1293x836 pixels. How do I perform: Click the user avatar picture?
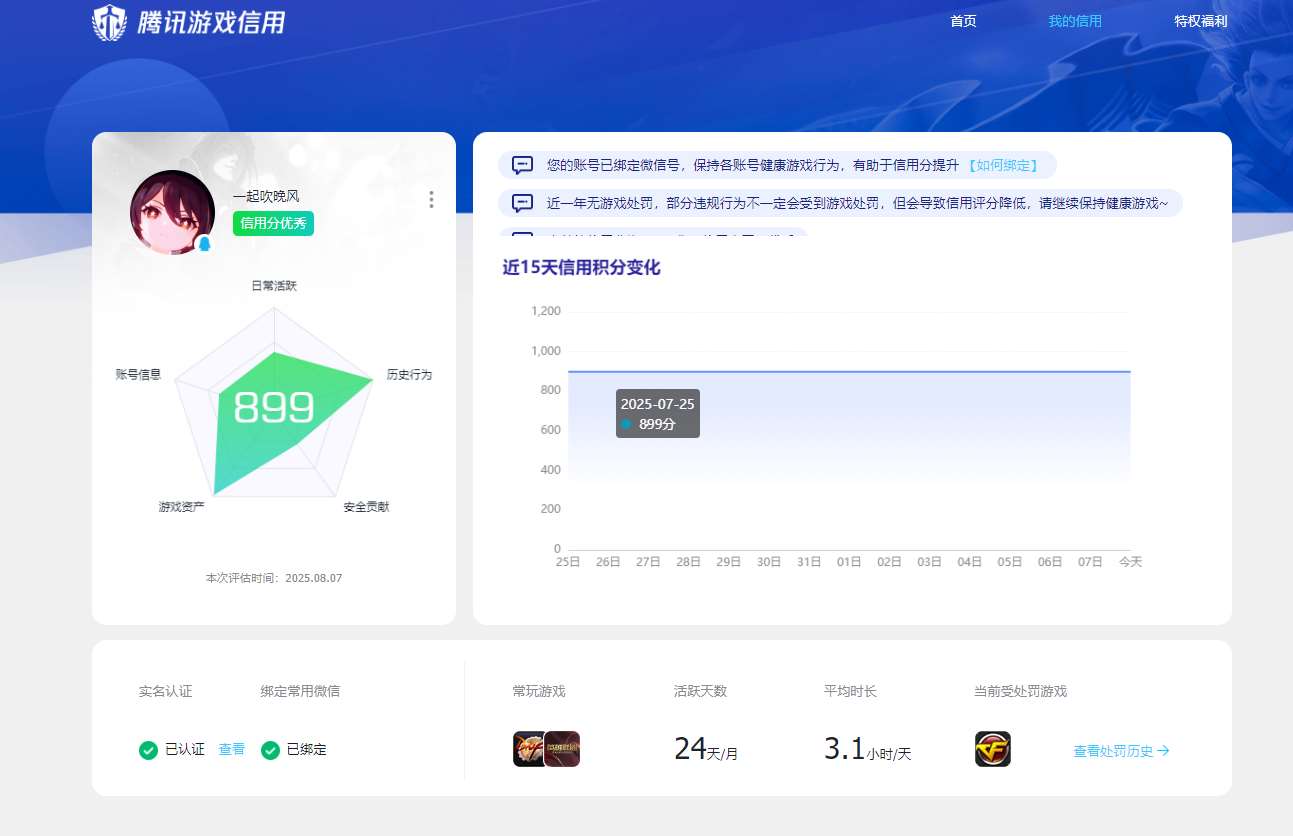click(172, 212)
